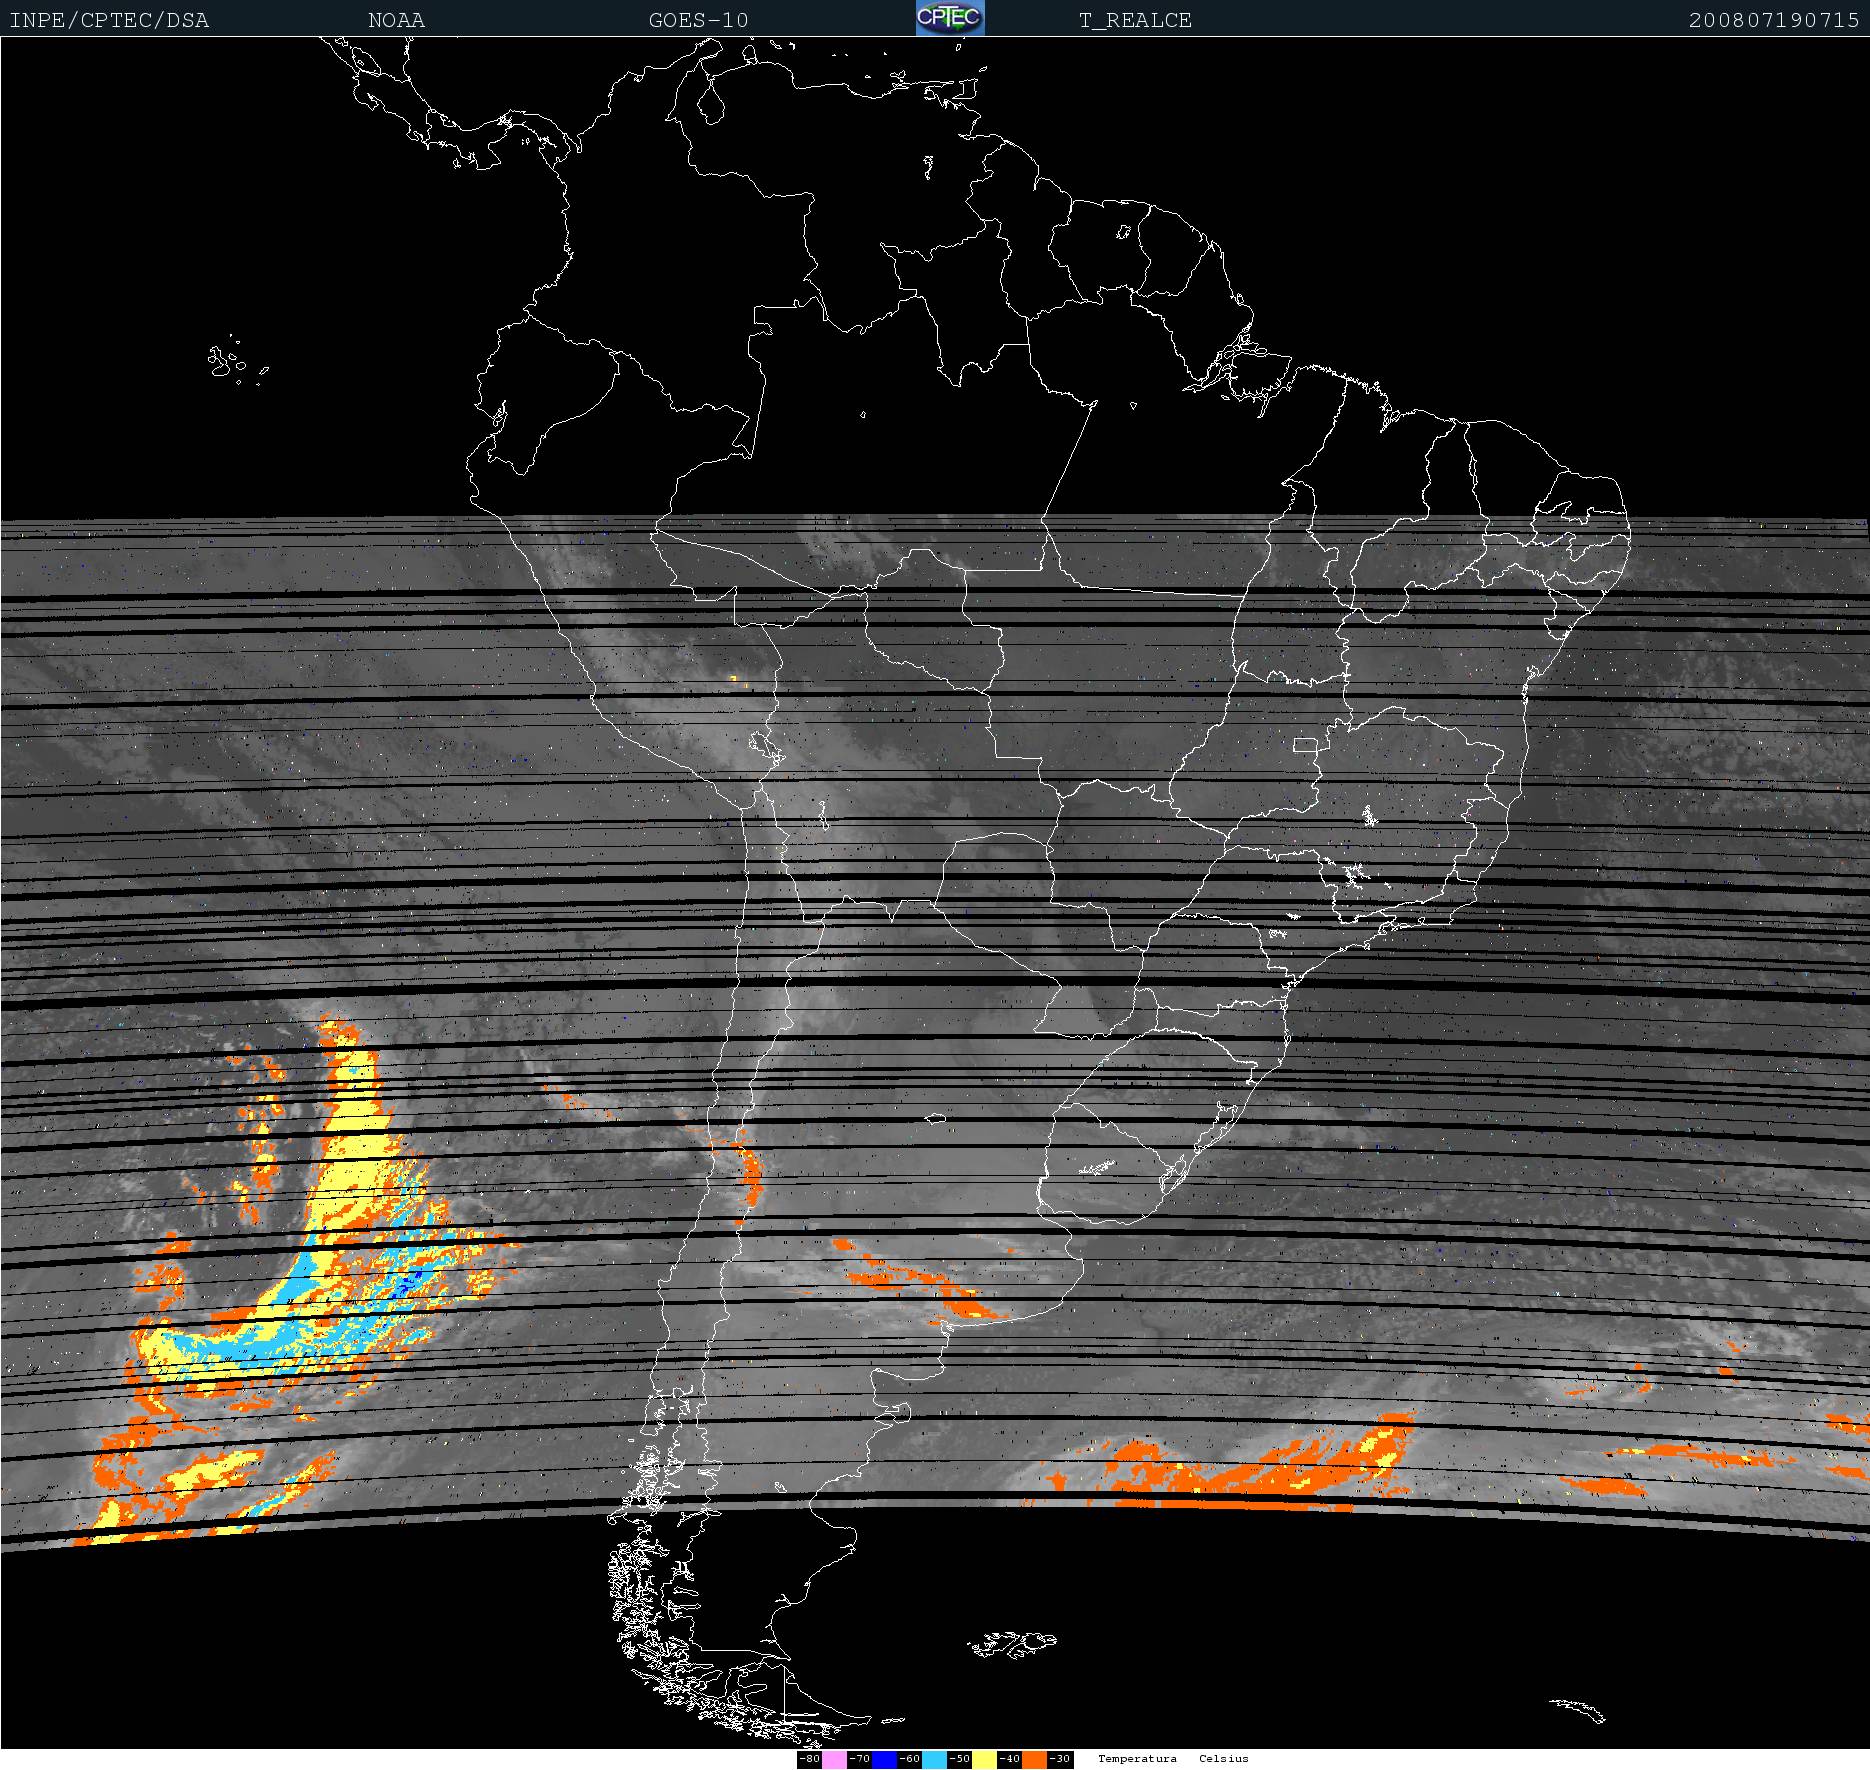The height and width of the screenshot is (1770, 1870).
Task: Select the light blue legend color swatch
Action: tap(934, 1759)
